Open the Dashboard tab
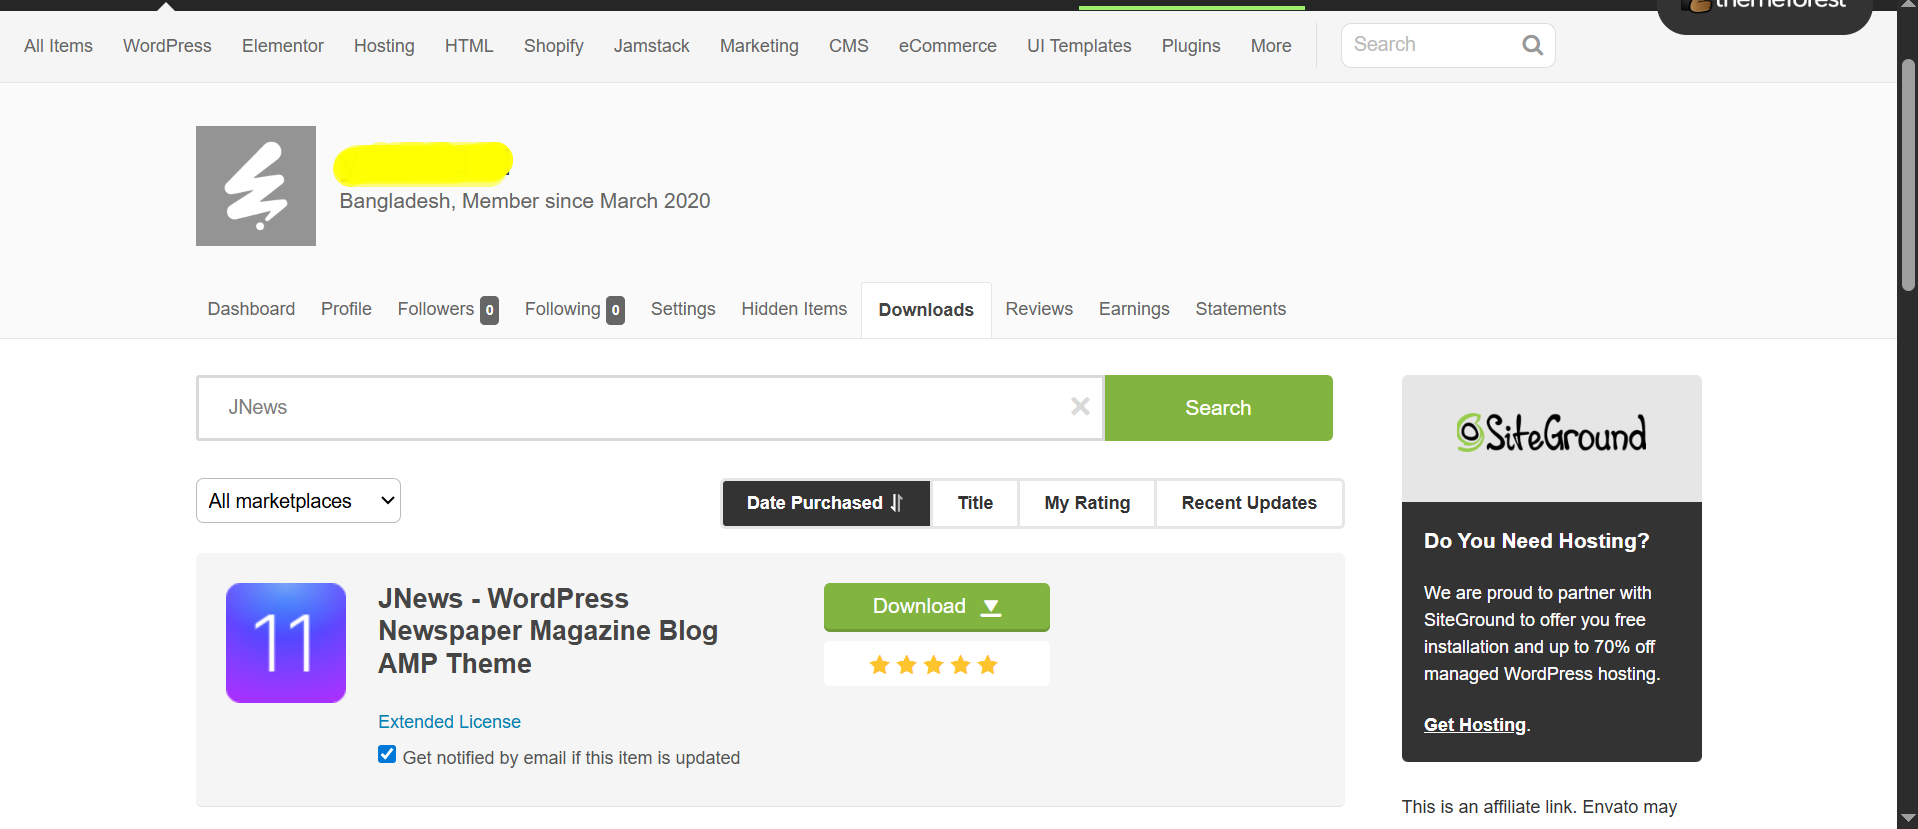 (x=251, y=309)
